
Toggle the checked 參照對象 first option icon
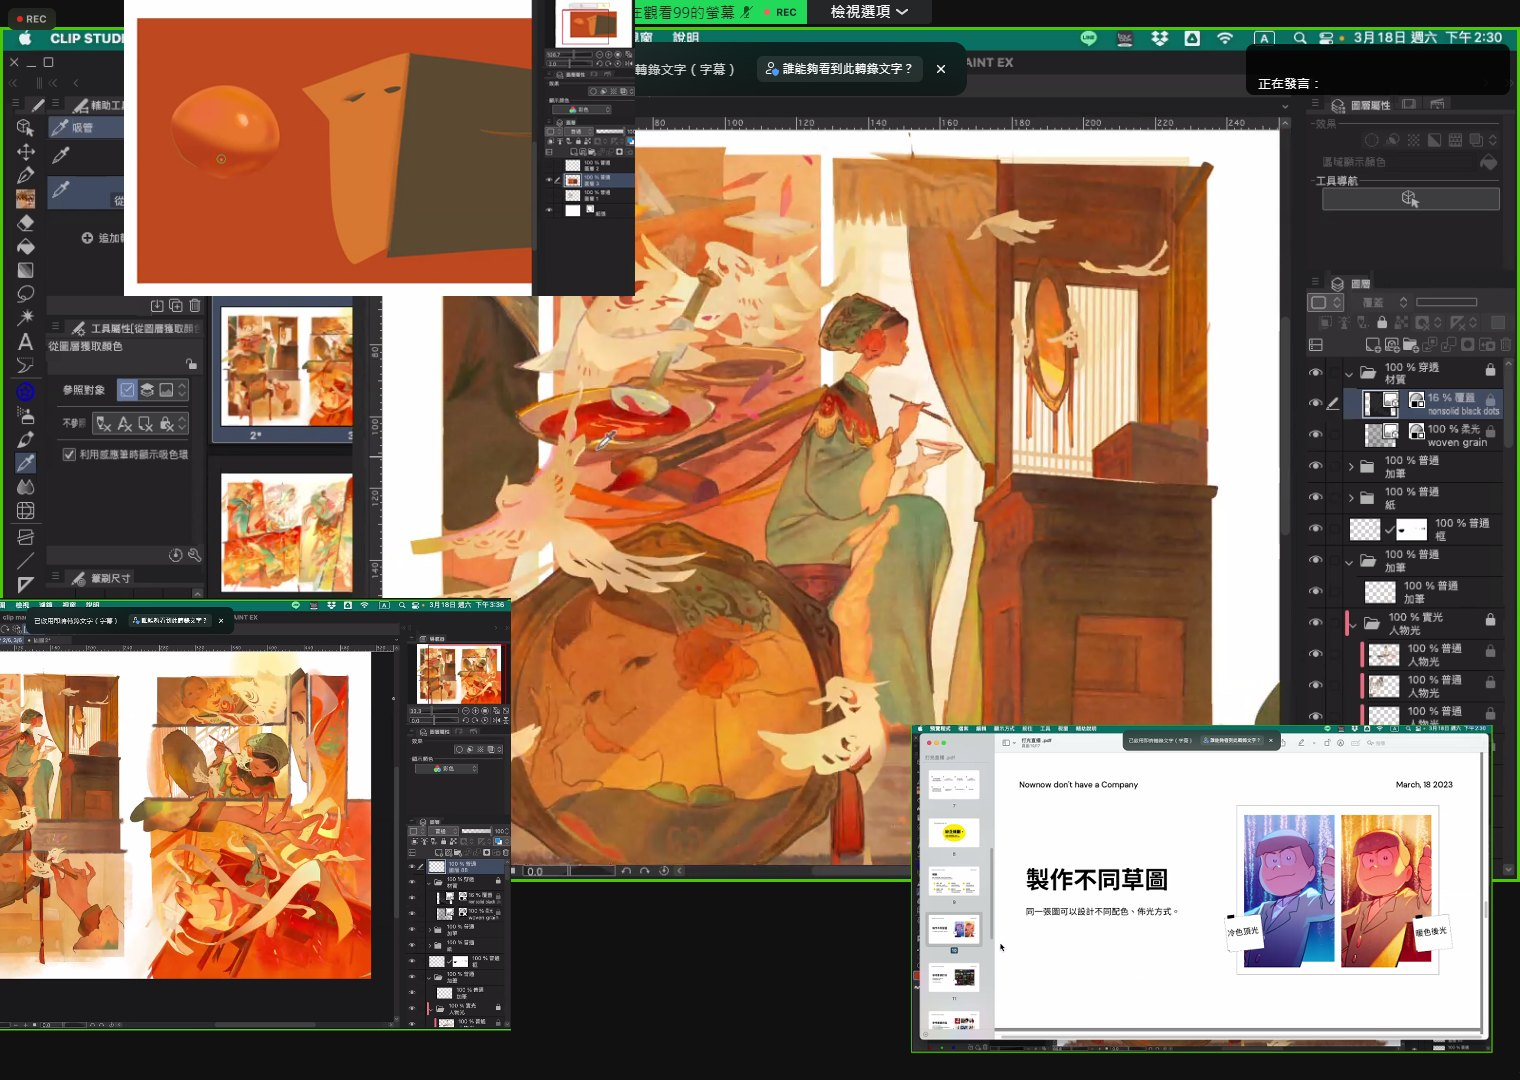(127, 390)
